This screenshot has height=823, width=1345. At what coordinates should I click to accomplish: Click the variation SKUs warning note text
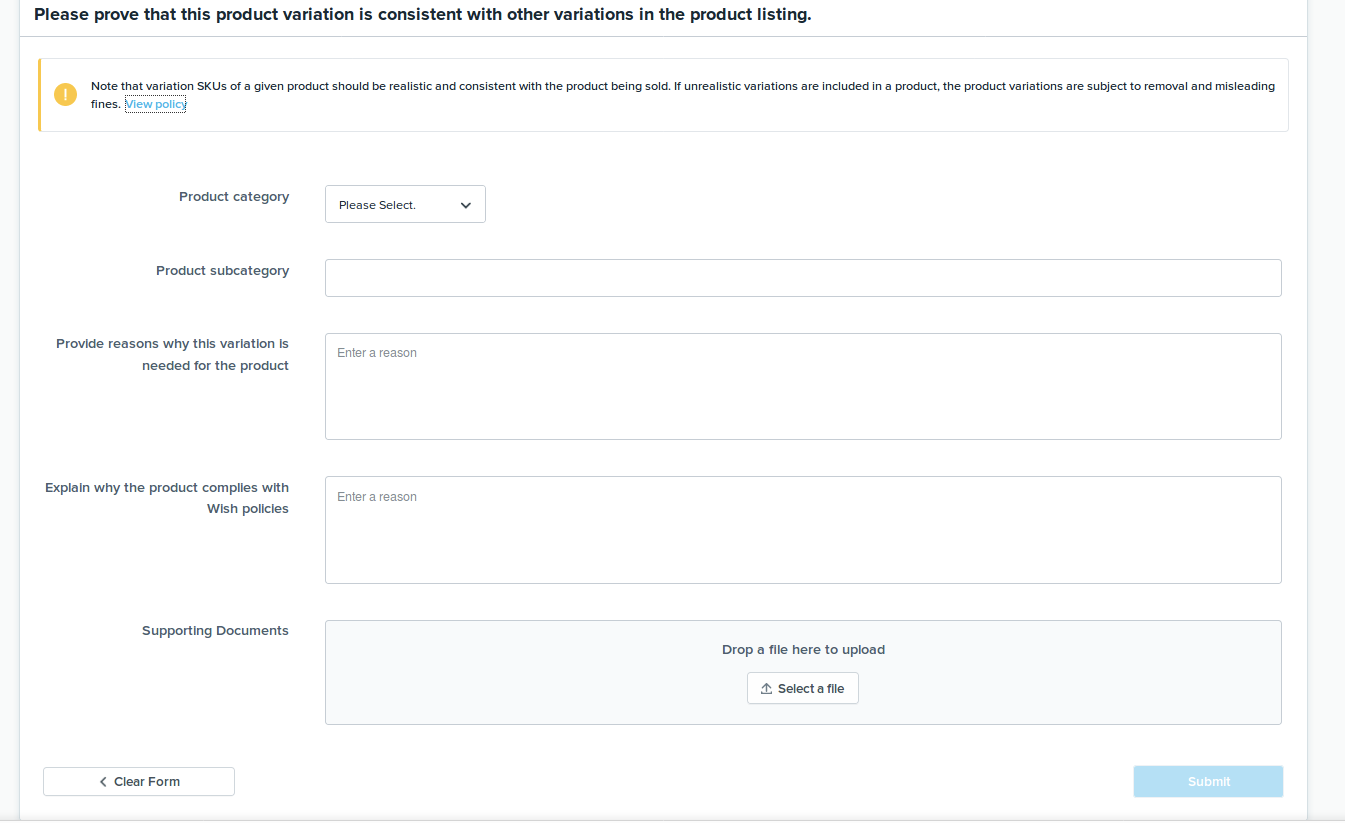point(682,86)
